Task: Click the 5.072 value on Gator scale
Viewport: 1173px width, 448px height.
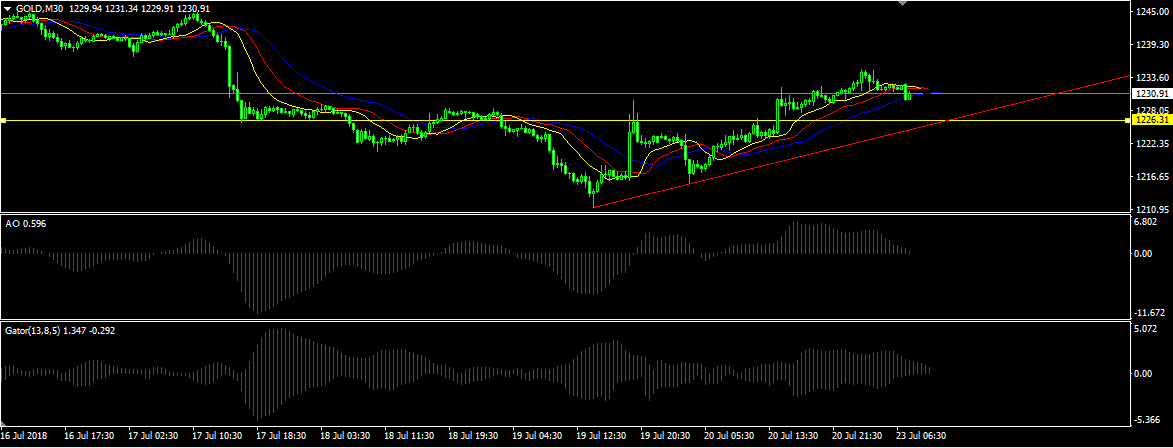Action: pyautogui.click(x=1147, y=328)
